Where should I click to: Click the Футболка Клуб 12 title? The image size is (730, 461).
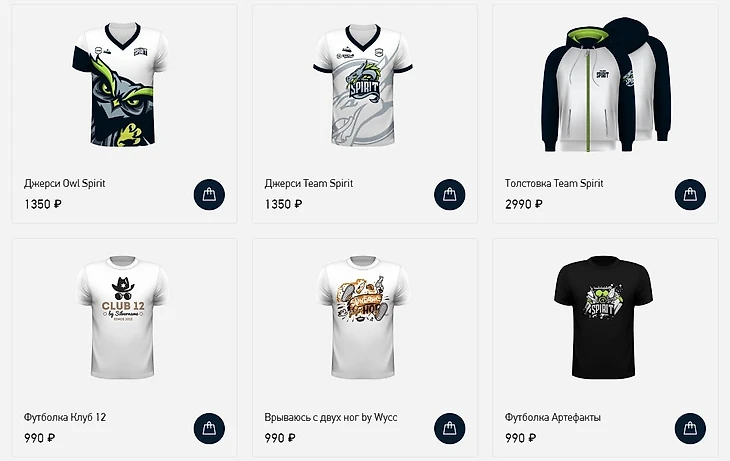pos(65,417)
